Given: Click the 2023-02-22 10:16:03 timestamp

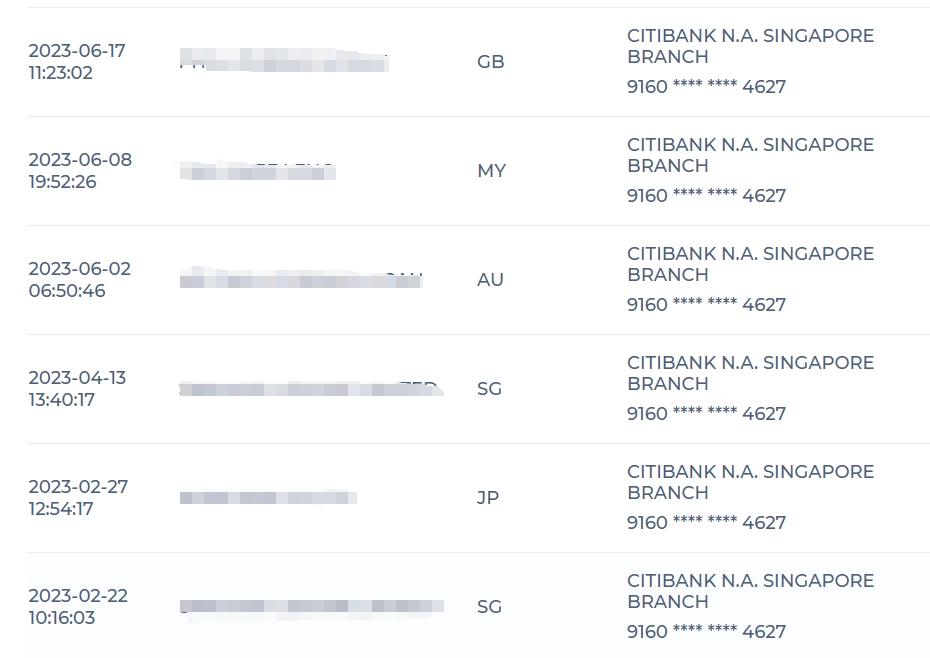Looking at the screenshot, I should pos(78,606).
